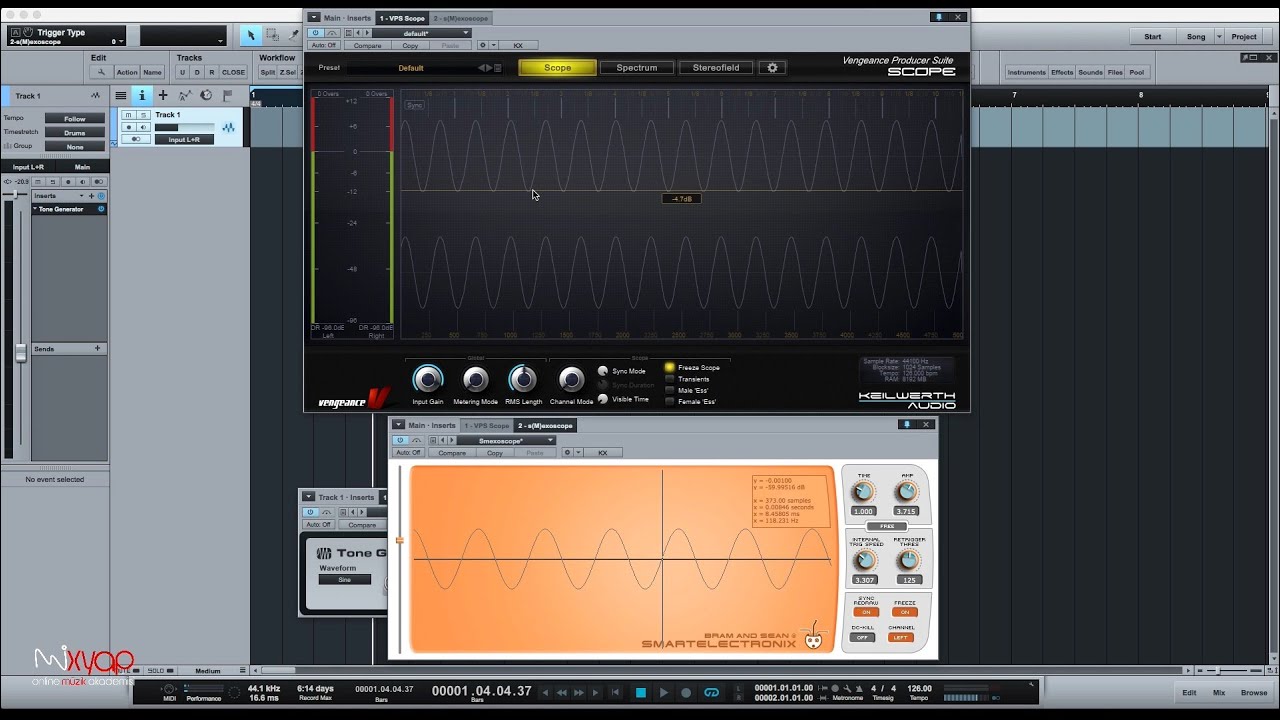
Task: Show automation icon in track toolbar
Action: click(185, 96)
